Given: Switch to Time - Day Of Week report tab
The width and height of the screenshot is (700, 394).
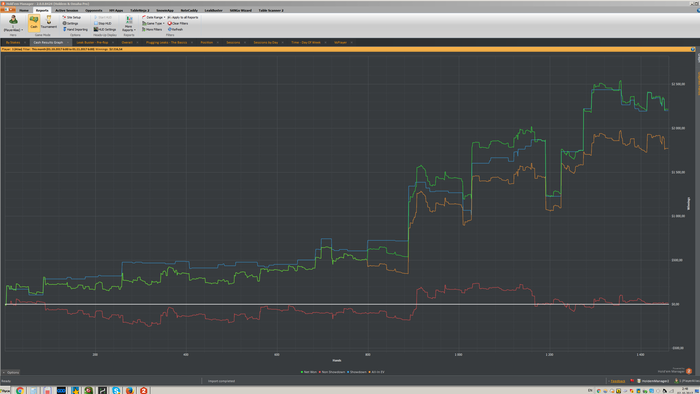Looking at the screenshot, I should point(306,42).
